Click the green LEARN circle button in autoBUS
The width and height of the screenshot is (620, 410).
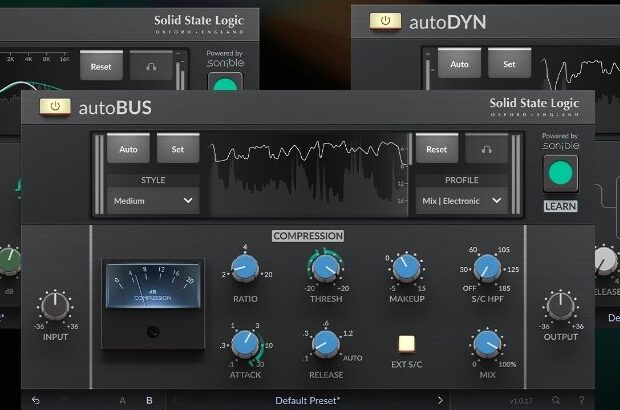(561, 173)
